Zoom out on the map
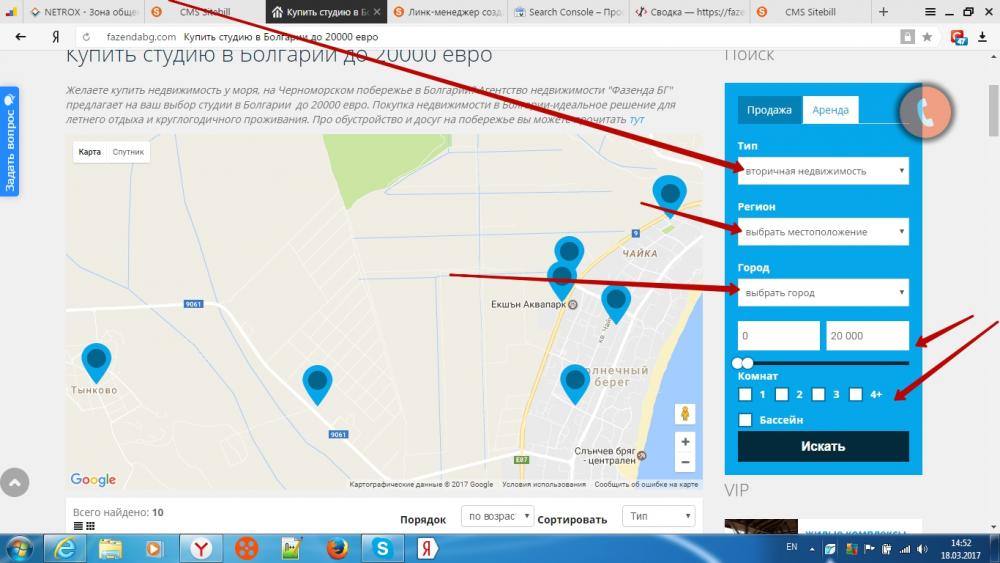The height and width of the screenshot is (563, 1000). click(x=685, y=462)
